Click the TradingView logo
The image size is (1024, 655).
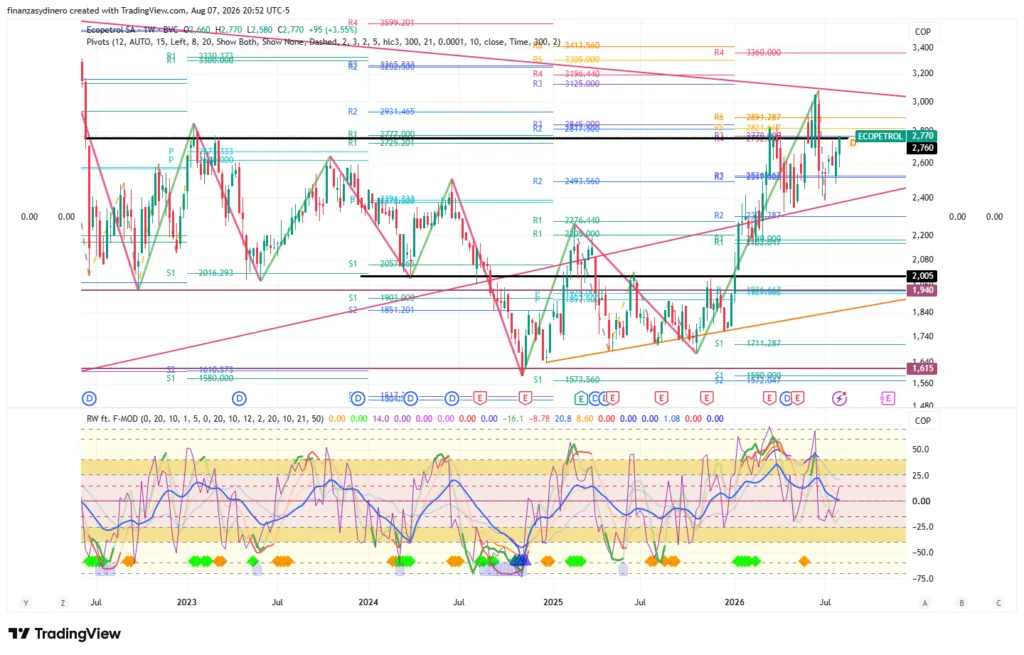(65, 633)
